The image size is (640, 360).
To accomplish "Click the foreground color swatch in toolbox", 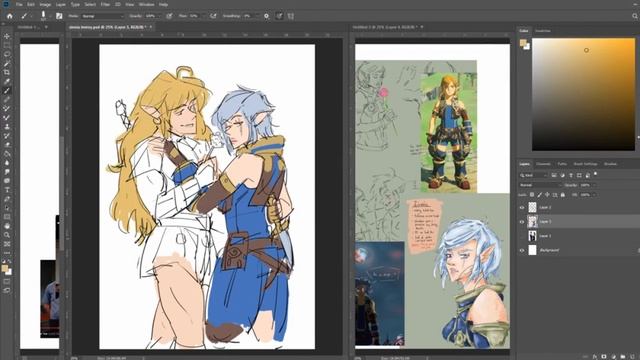I will tap(5, 268).
